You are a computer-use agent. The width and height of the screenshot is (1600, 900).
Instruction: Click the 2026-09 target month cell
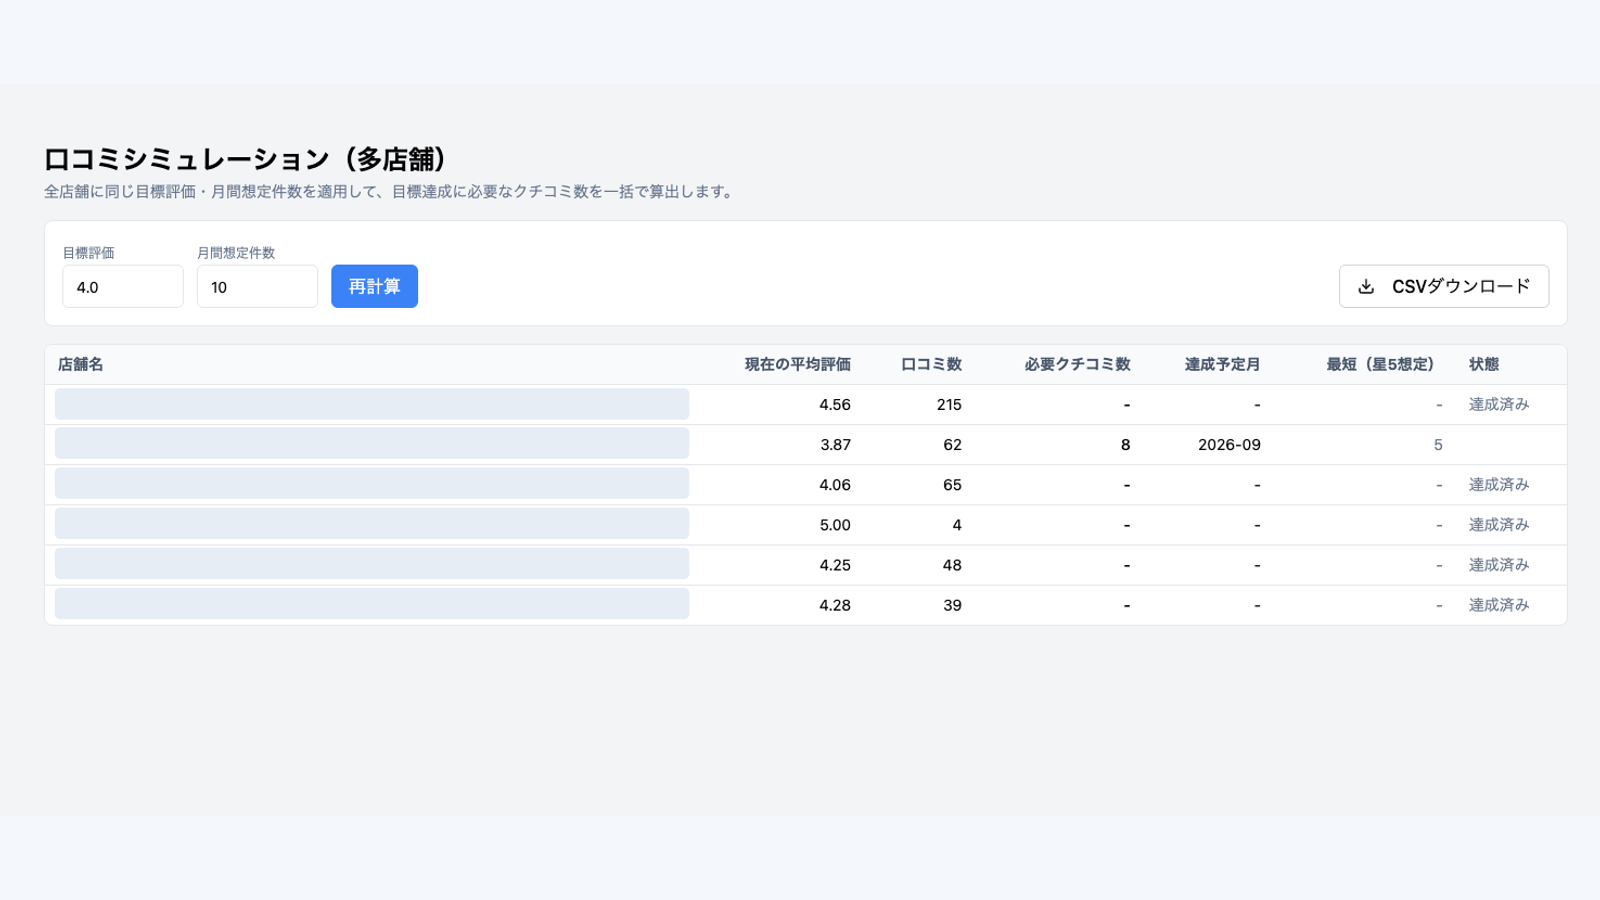coord(1229,445)
